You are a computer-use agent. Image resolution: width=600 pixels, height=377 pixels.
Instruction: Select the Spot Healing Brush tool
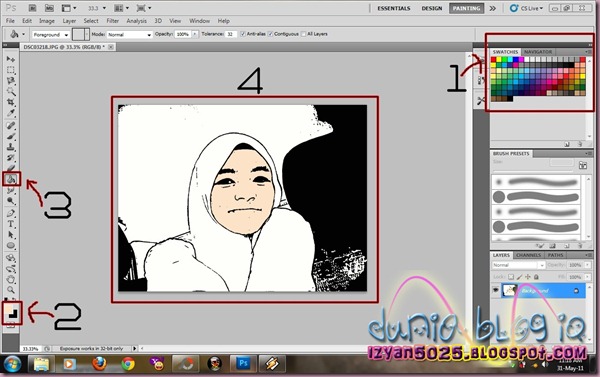point(11,126)
